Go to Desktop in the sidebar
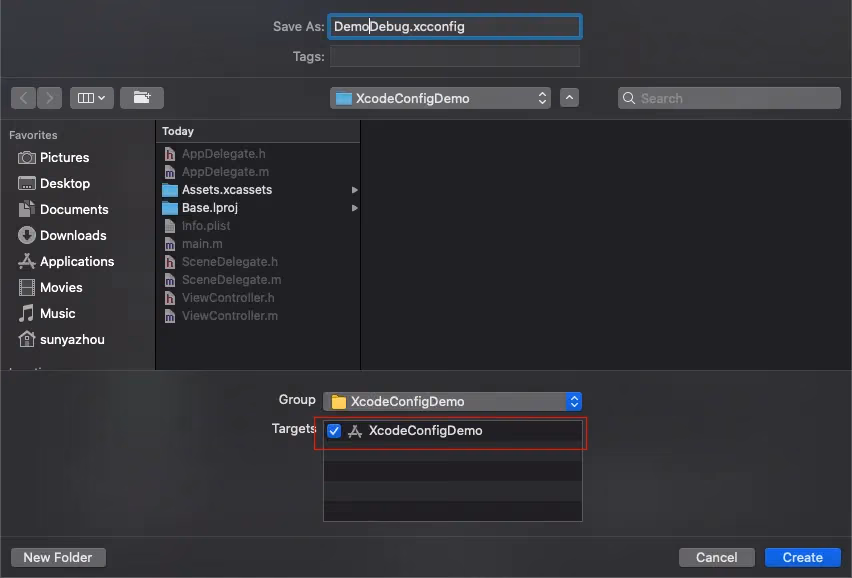Viewport: 852px width, 578px height. pos(64,184)
